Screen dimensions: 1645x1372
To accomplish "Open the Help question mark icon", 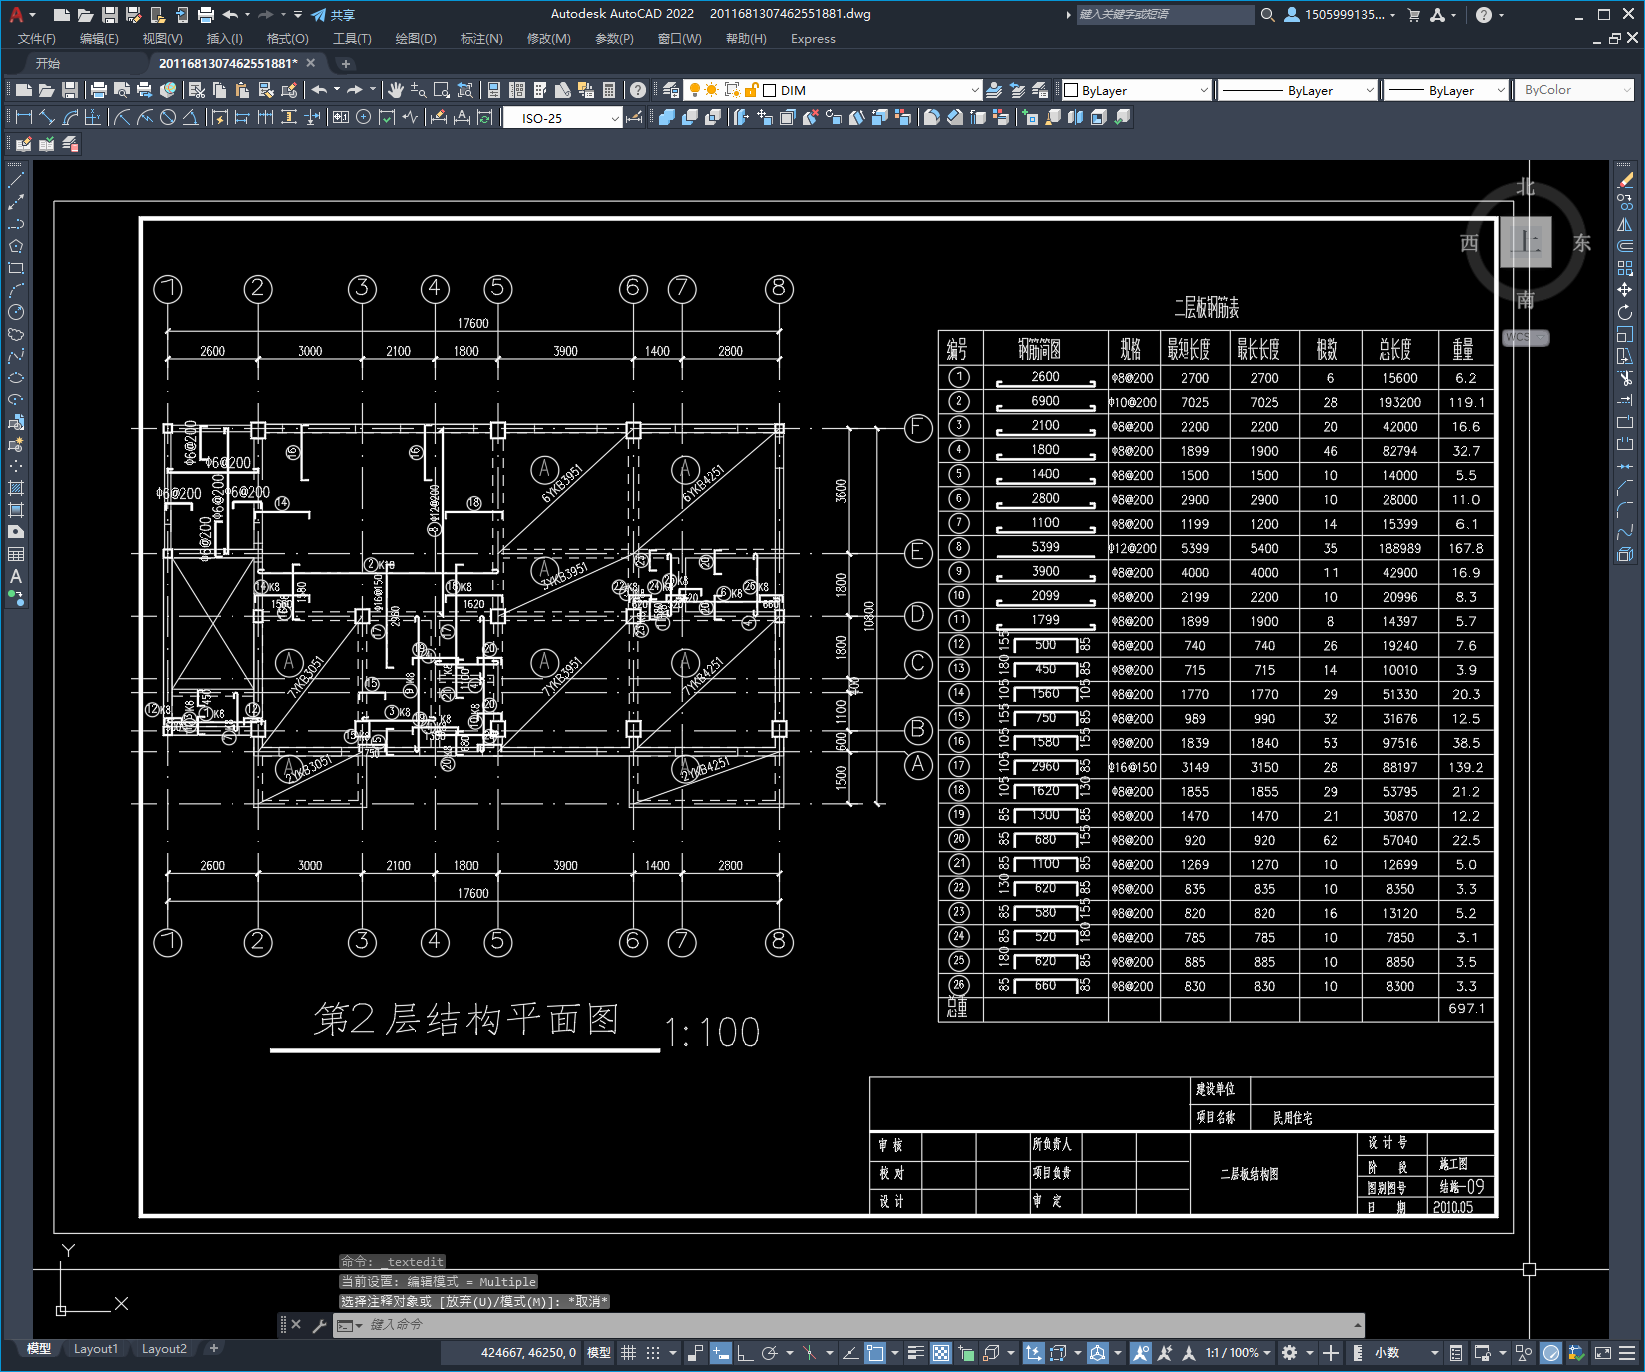I will (637, 90).
